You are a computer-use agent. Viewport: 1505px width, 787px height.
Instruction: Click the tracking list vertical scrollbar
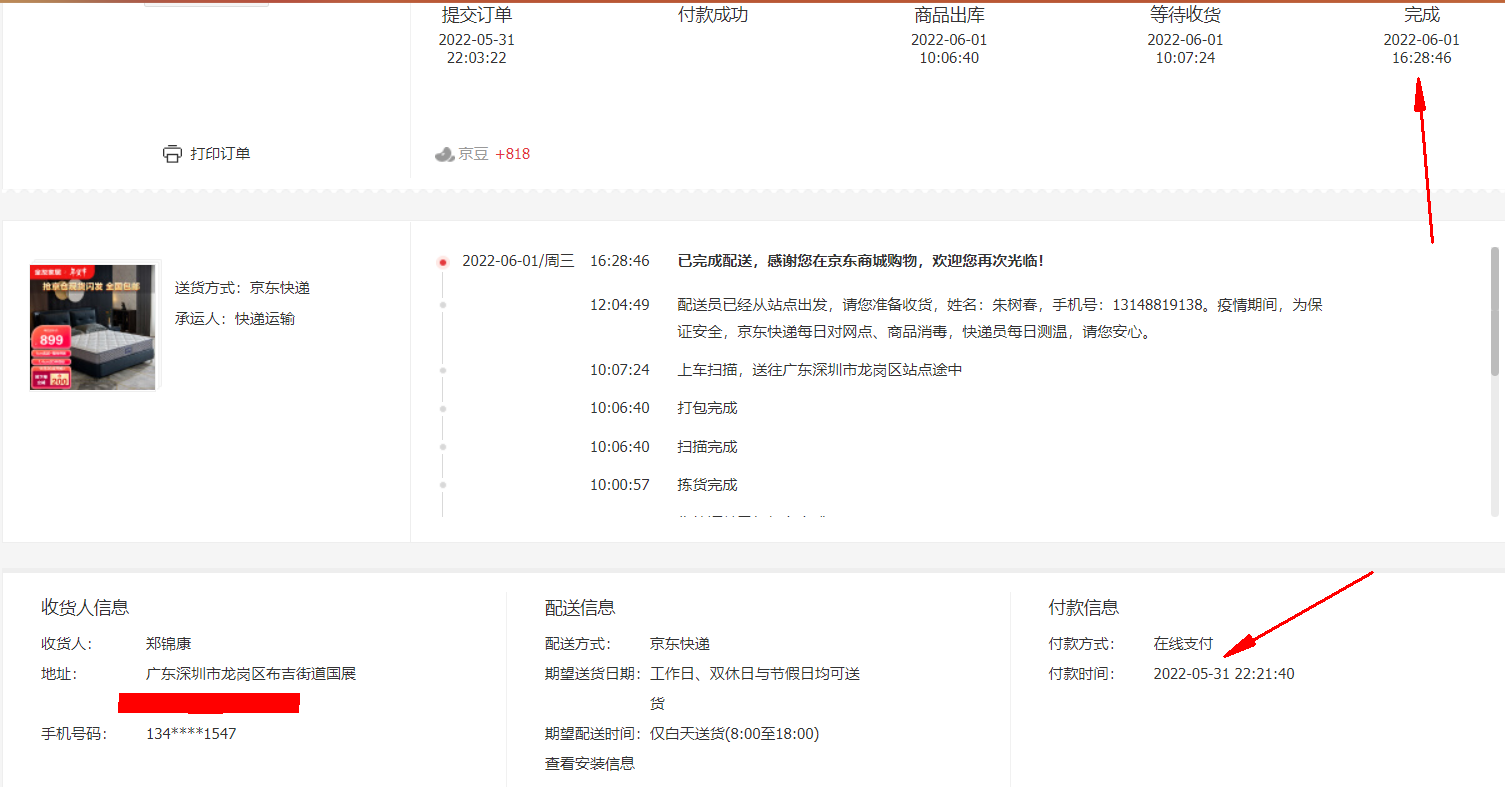click(x=1495, y=312)
